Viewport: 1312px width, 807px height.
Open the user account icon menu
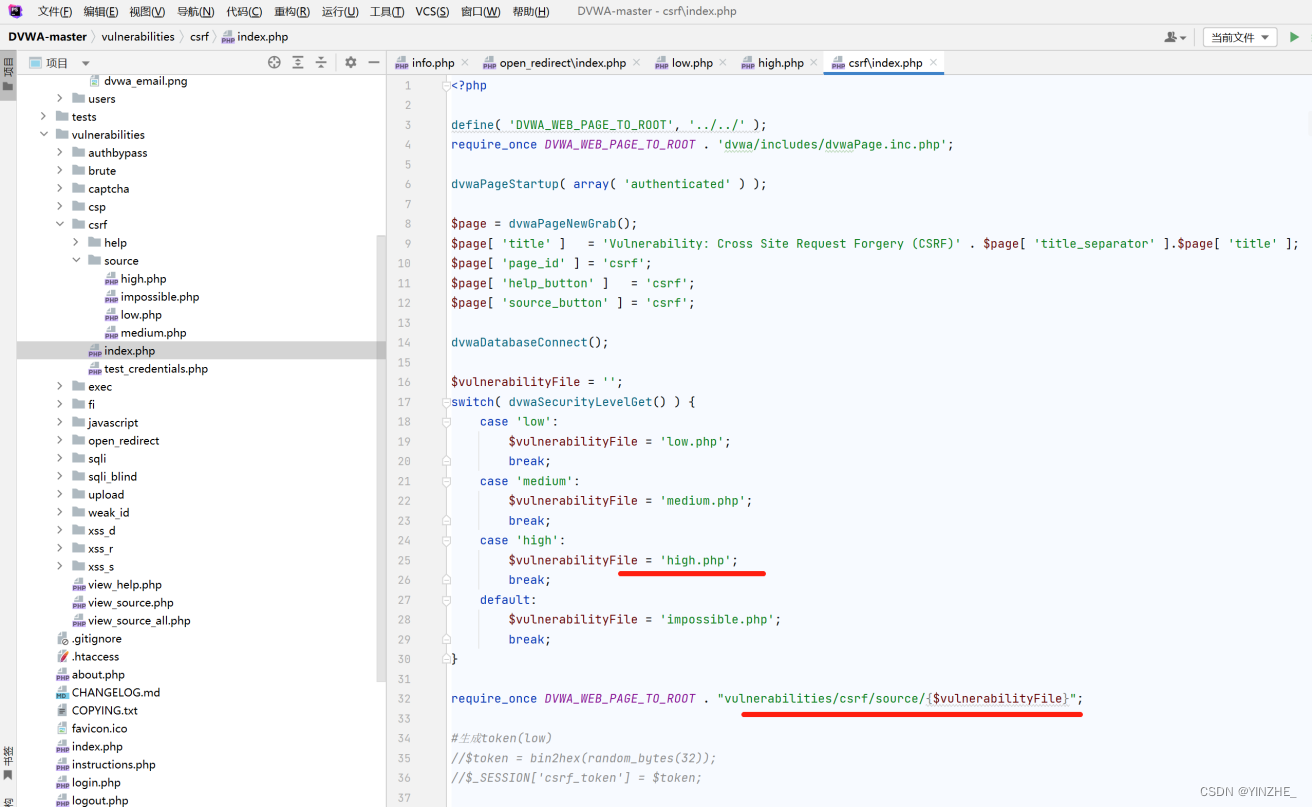click(1175, 37)
